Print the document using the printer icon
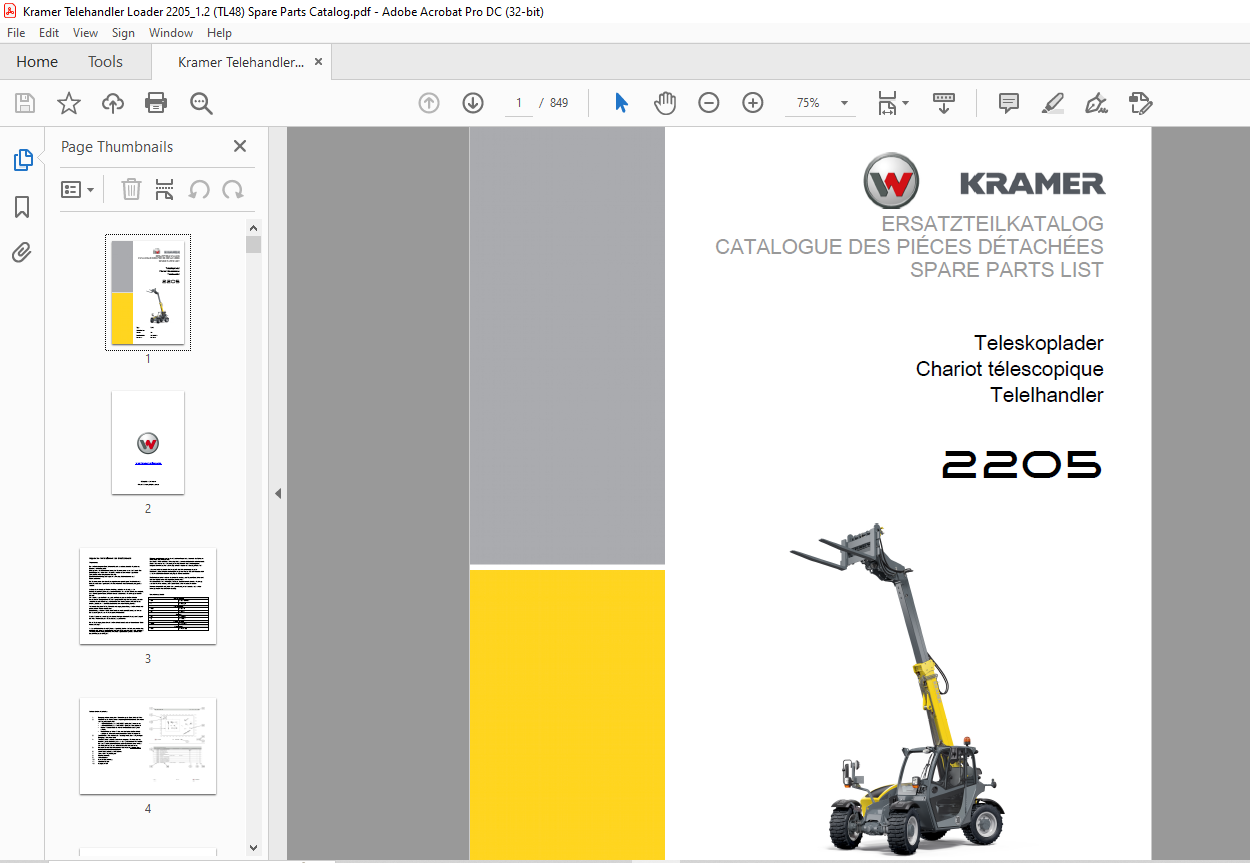This screenshot has width=1250, height=863. (x=156, y=103)
